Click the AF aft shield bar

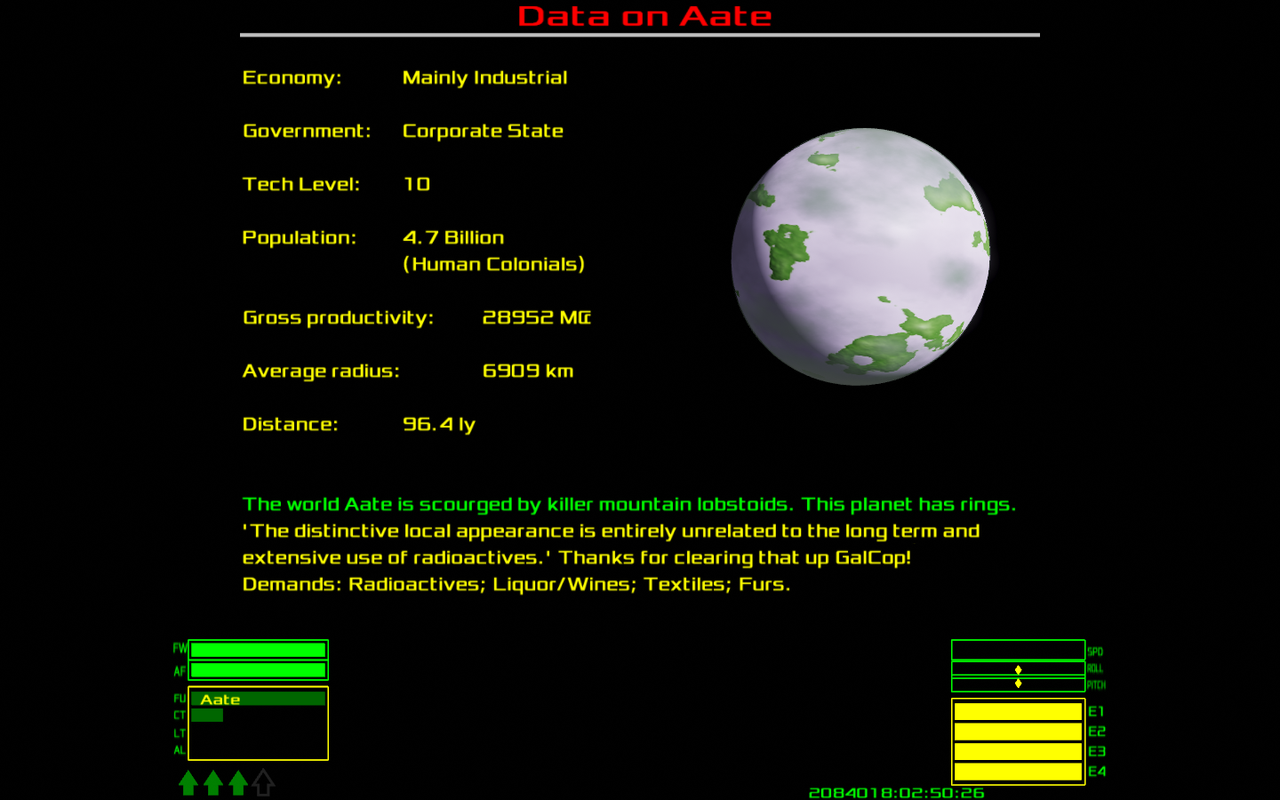(258, 670)
